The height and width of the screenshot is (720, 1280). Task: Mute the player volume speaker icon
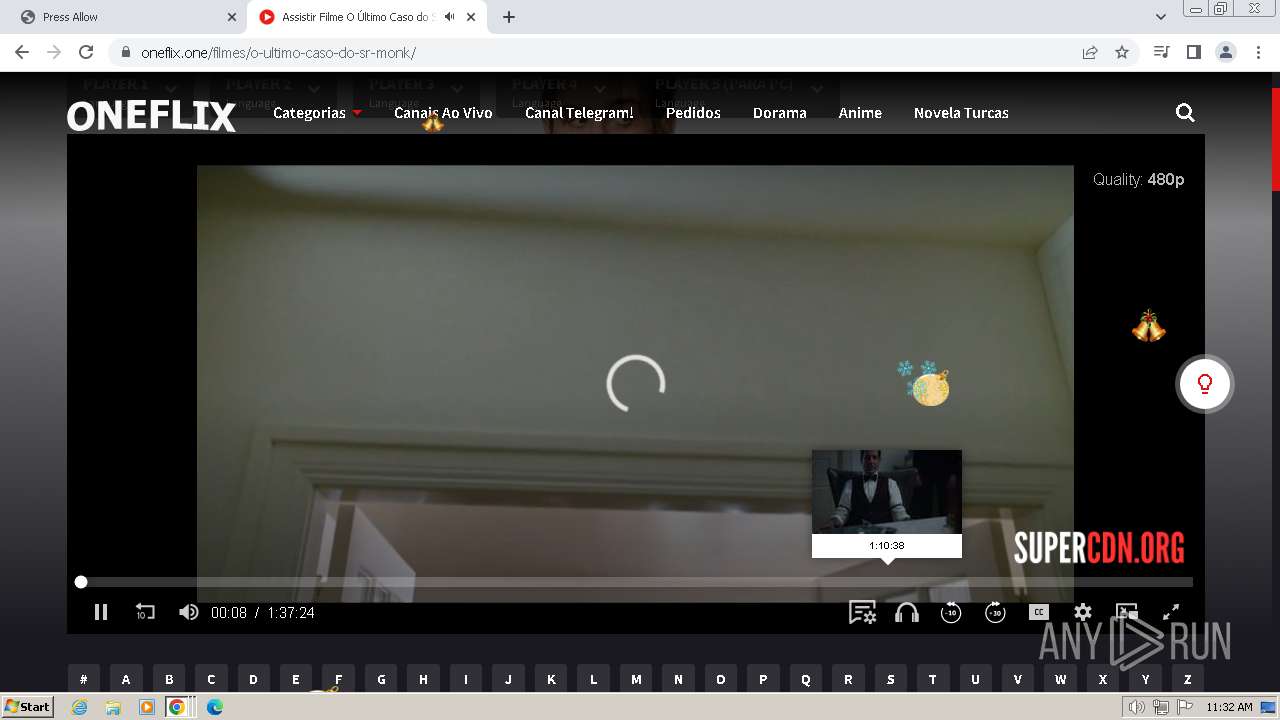coord(188,612)
